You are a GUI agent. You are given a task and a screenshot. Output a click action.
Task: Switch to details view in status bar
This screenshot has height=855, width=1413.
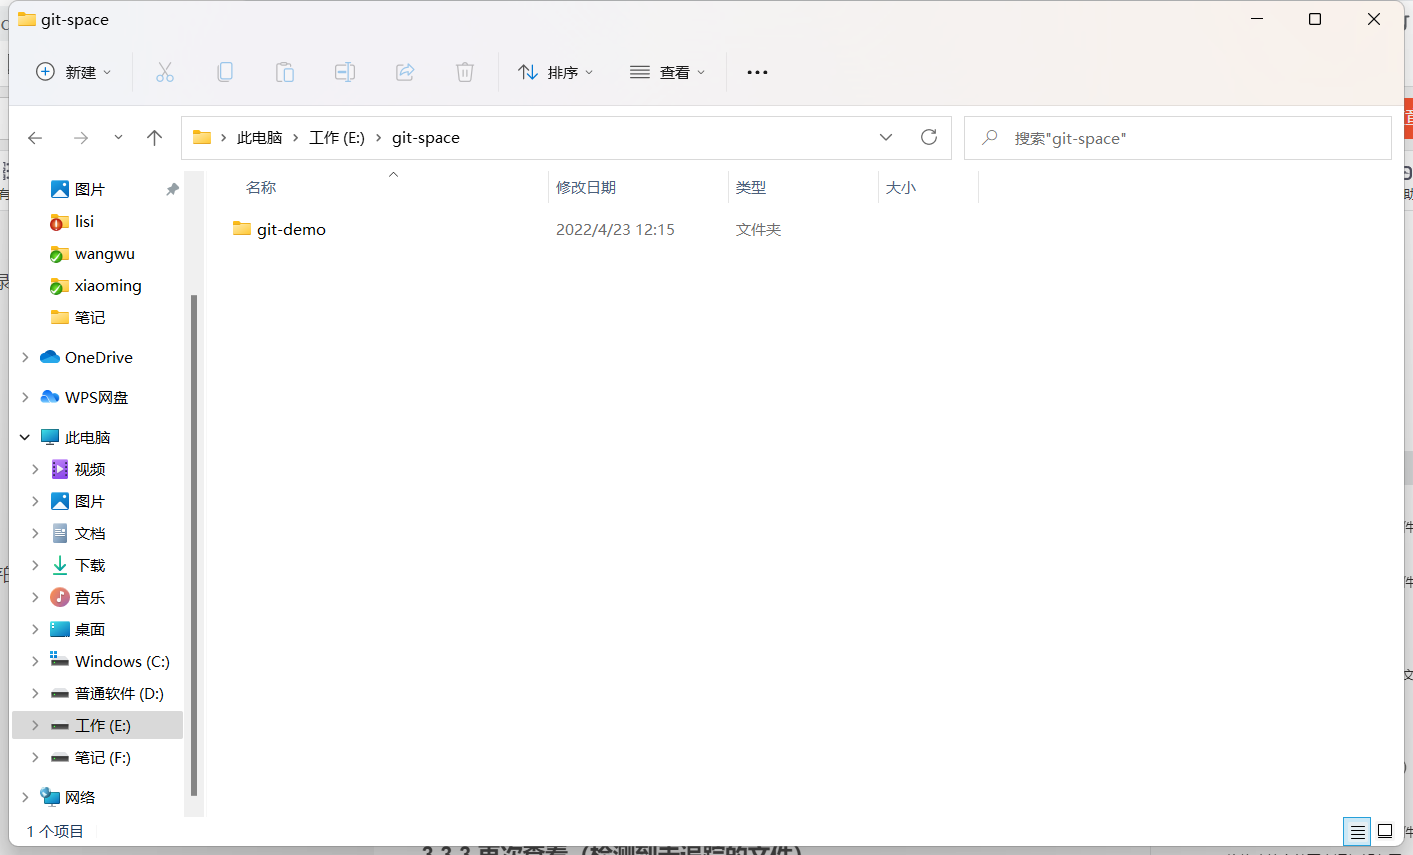(1357, 831)
